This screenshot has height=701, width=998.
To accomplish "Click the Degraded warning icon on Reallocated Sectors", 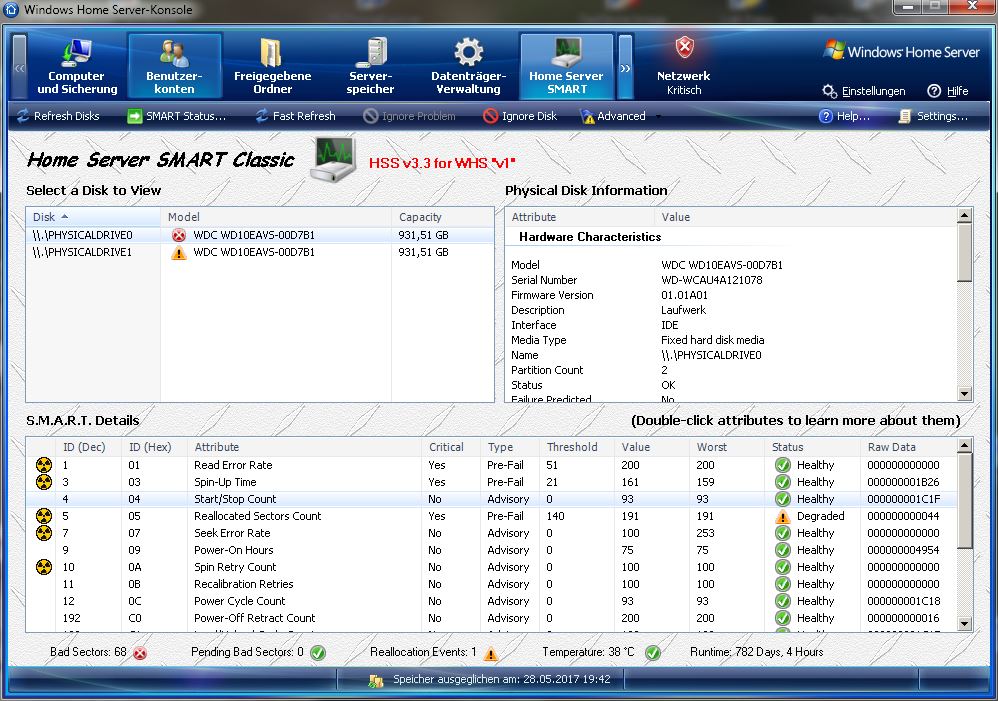I will 783,516.
